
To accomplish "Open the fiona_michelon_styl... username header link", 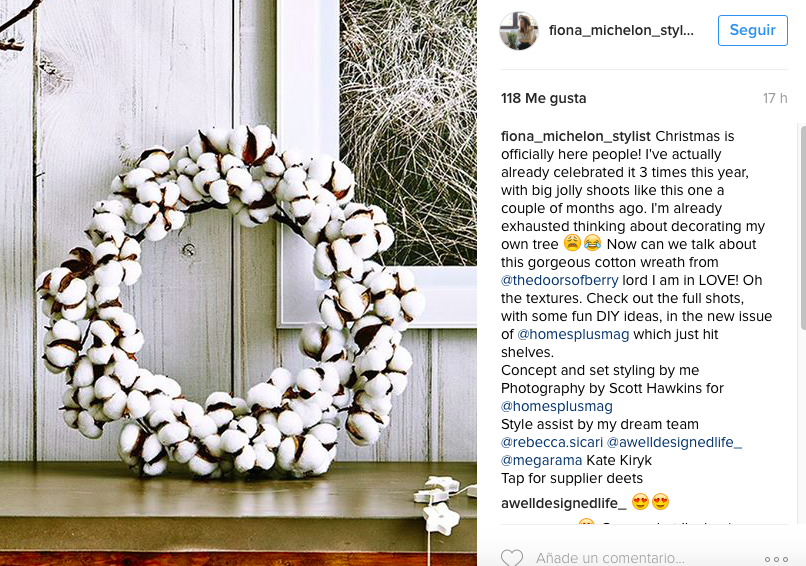I will [x=621, y=30].
